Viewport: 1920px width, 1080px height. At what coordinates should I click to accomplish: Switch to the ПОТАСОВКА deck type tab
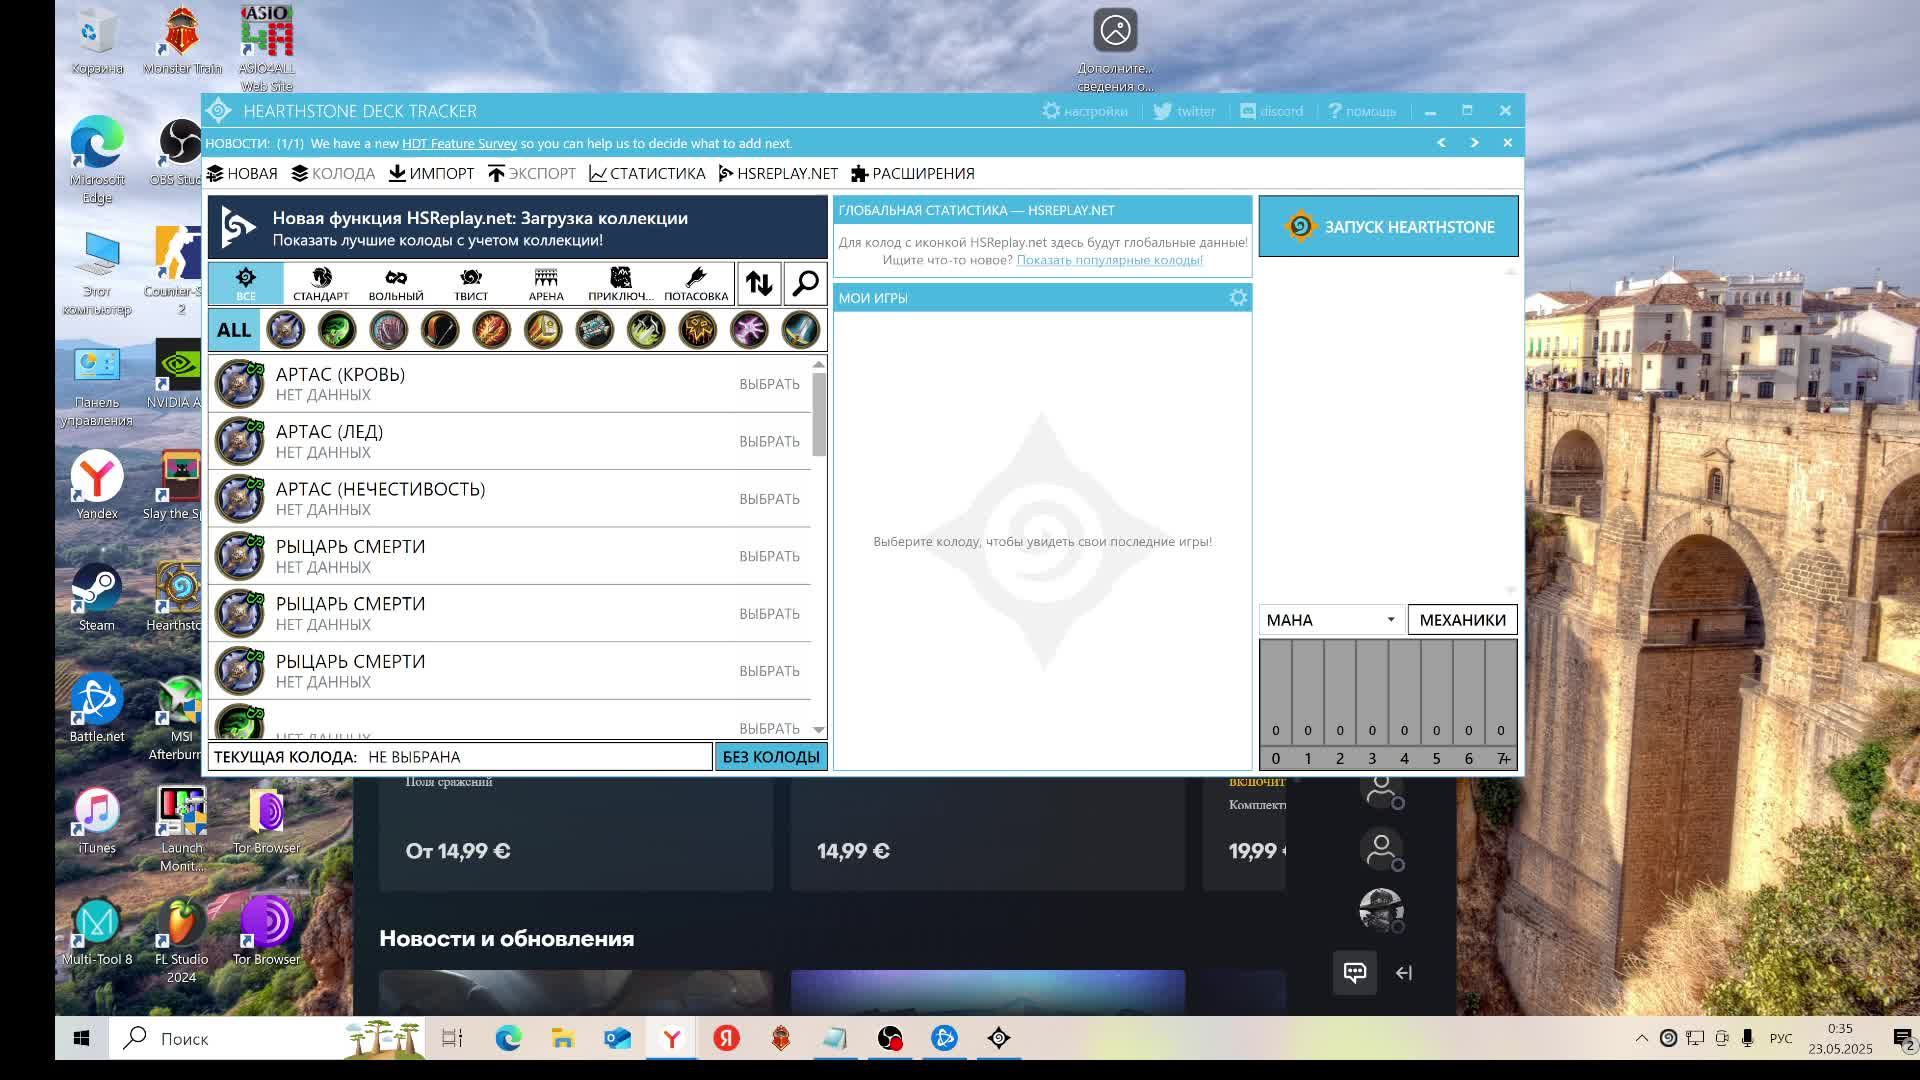[696, 284]
